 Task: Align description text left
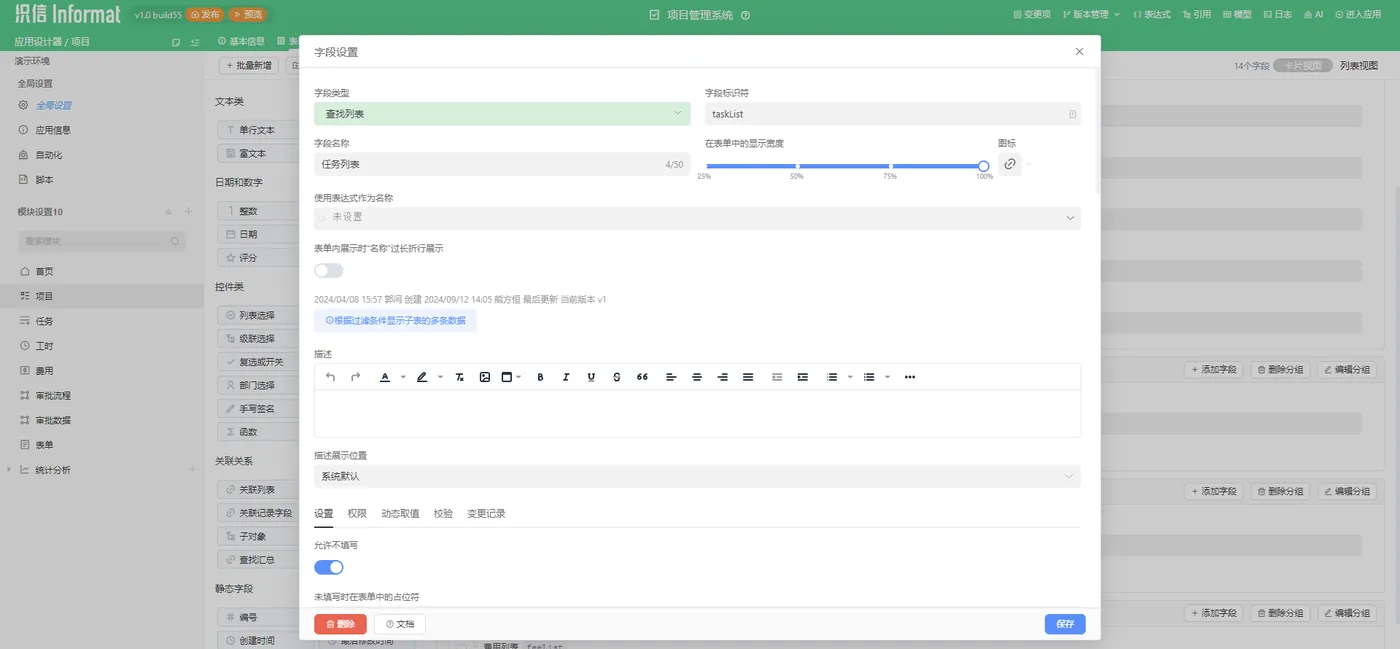tap(671, 377)
